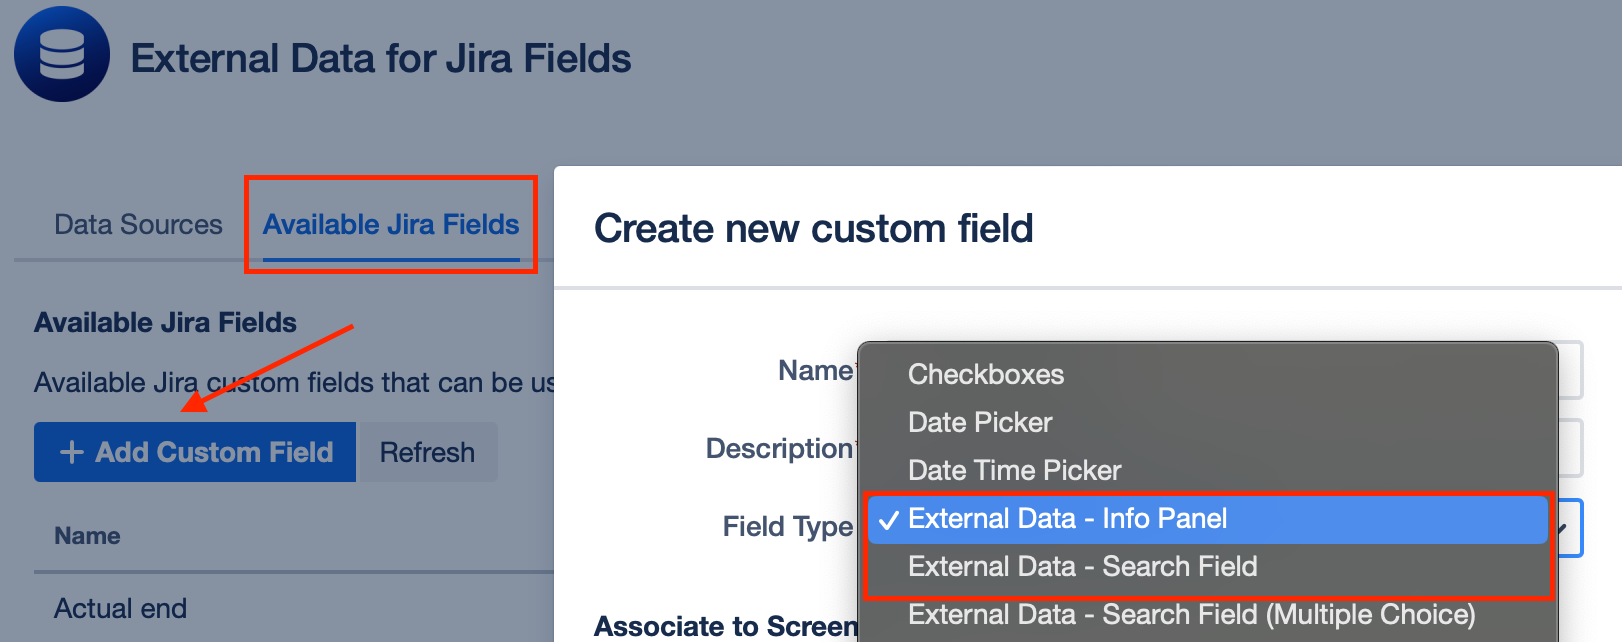
Task: Toggle the Field Type dropdown arrow
Action: [1565, 528]
